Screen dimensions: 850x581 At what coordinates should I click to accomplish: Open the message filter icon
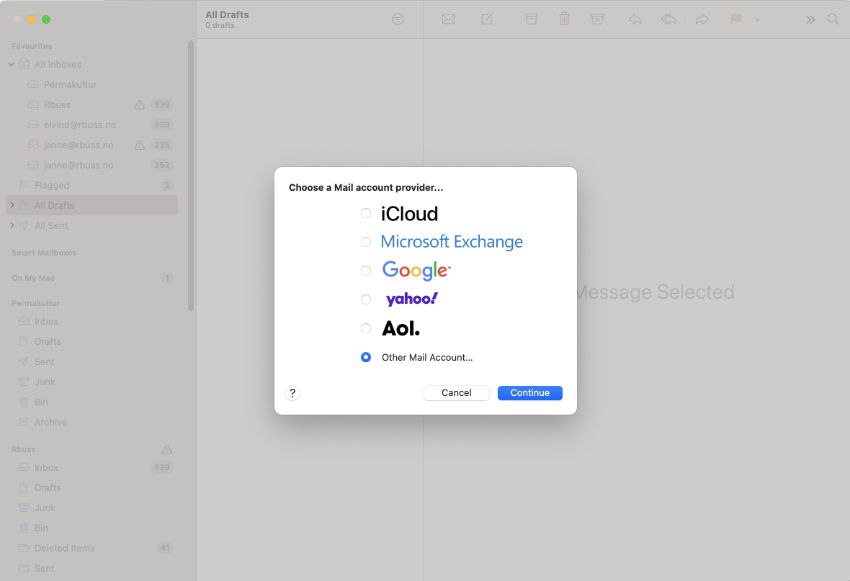(398, 19)
